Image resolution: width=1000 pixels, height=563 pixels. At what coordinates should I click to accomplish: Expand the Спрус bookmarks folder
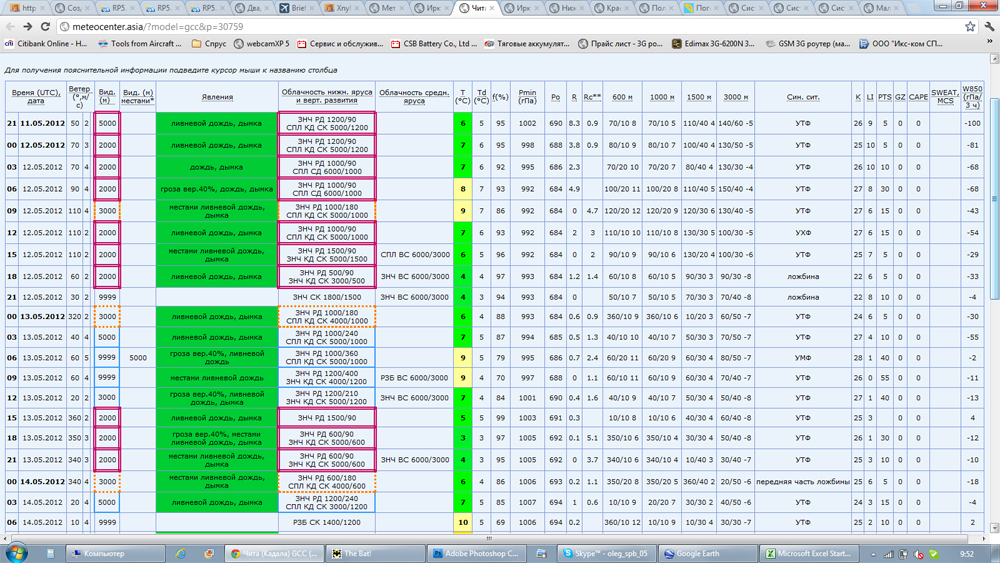(209, 44)
